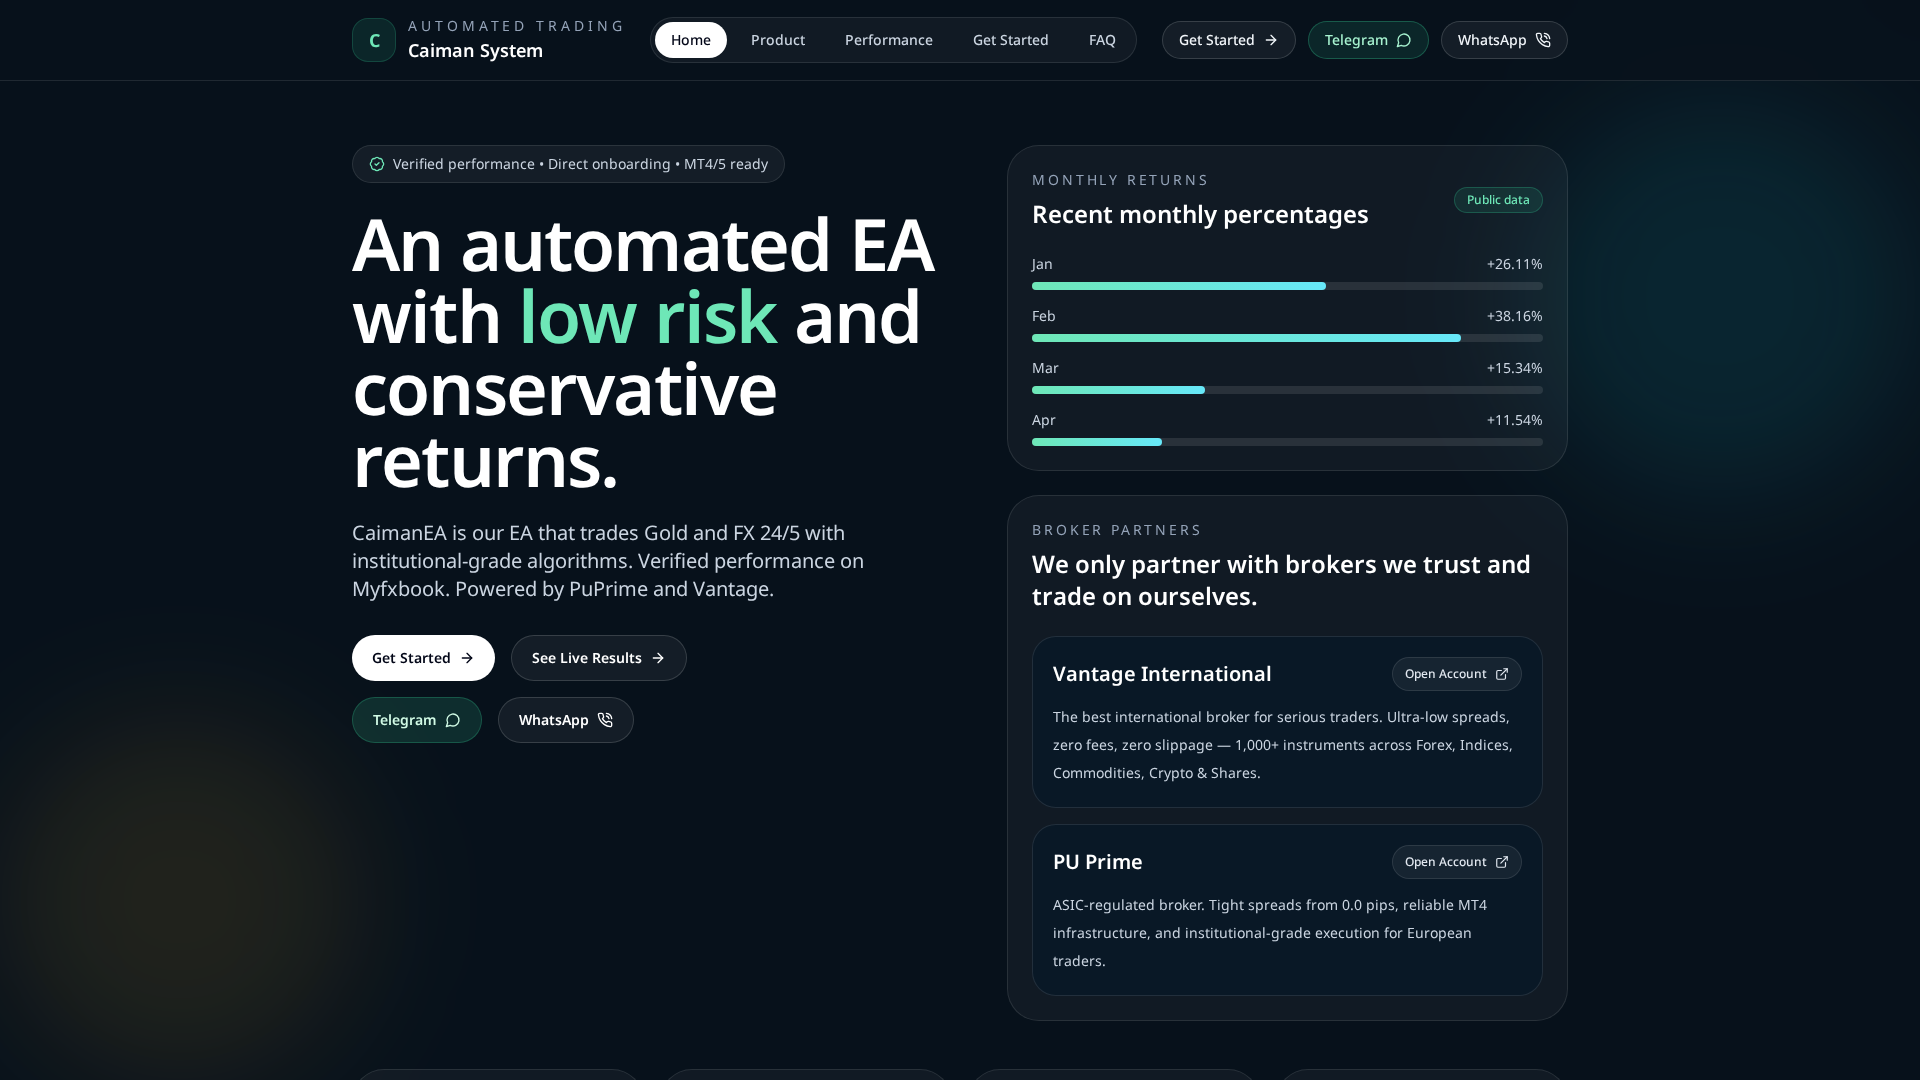This screenshot has height=1080, width=1920.
Task: Select the Home tab in navigation
Action: click(x=690, y=40)
